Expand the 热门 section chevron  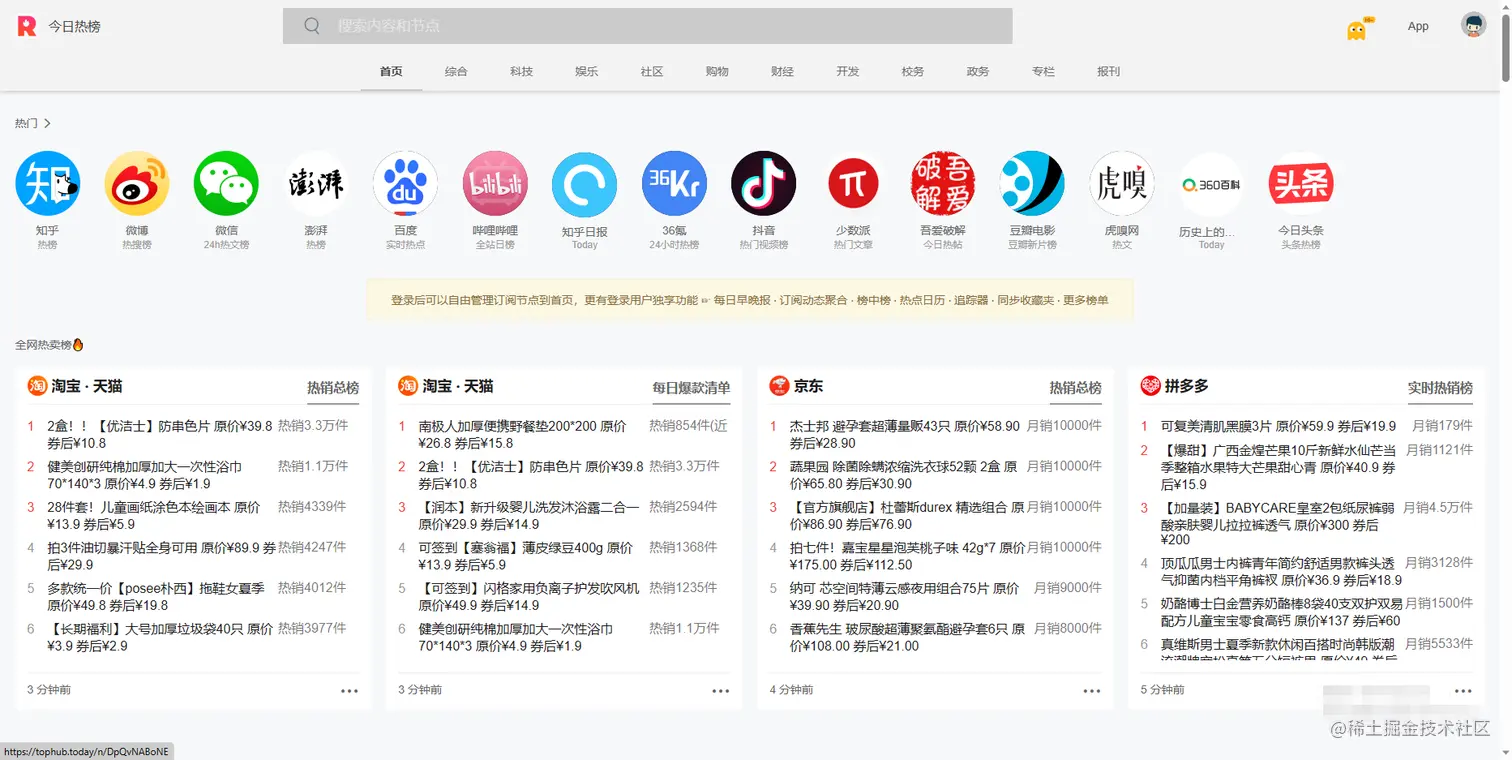(x=47, y=123)
